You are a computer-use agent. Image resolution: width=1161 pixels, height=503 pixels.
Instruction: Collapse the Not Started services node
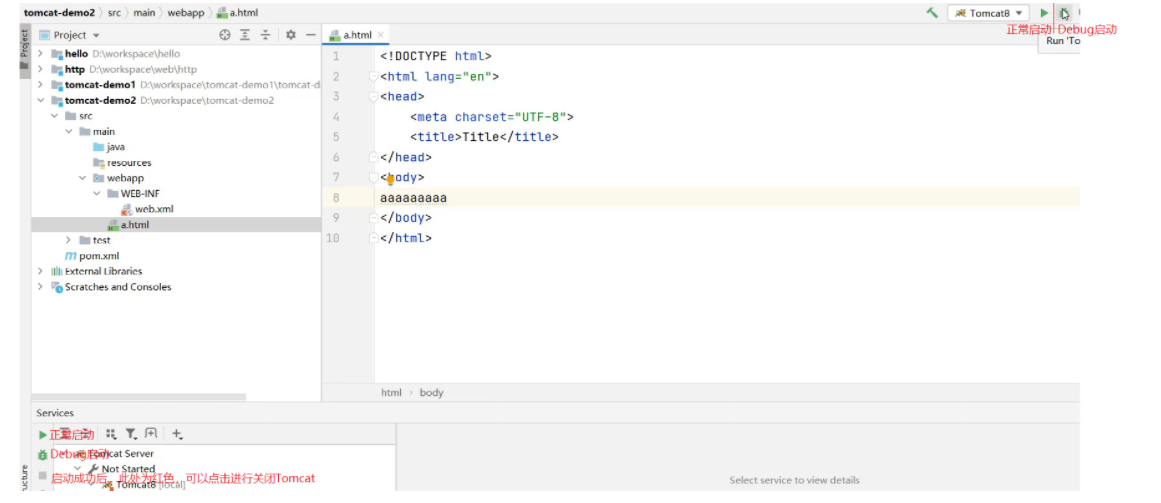point(78,469)
